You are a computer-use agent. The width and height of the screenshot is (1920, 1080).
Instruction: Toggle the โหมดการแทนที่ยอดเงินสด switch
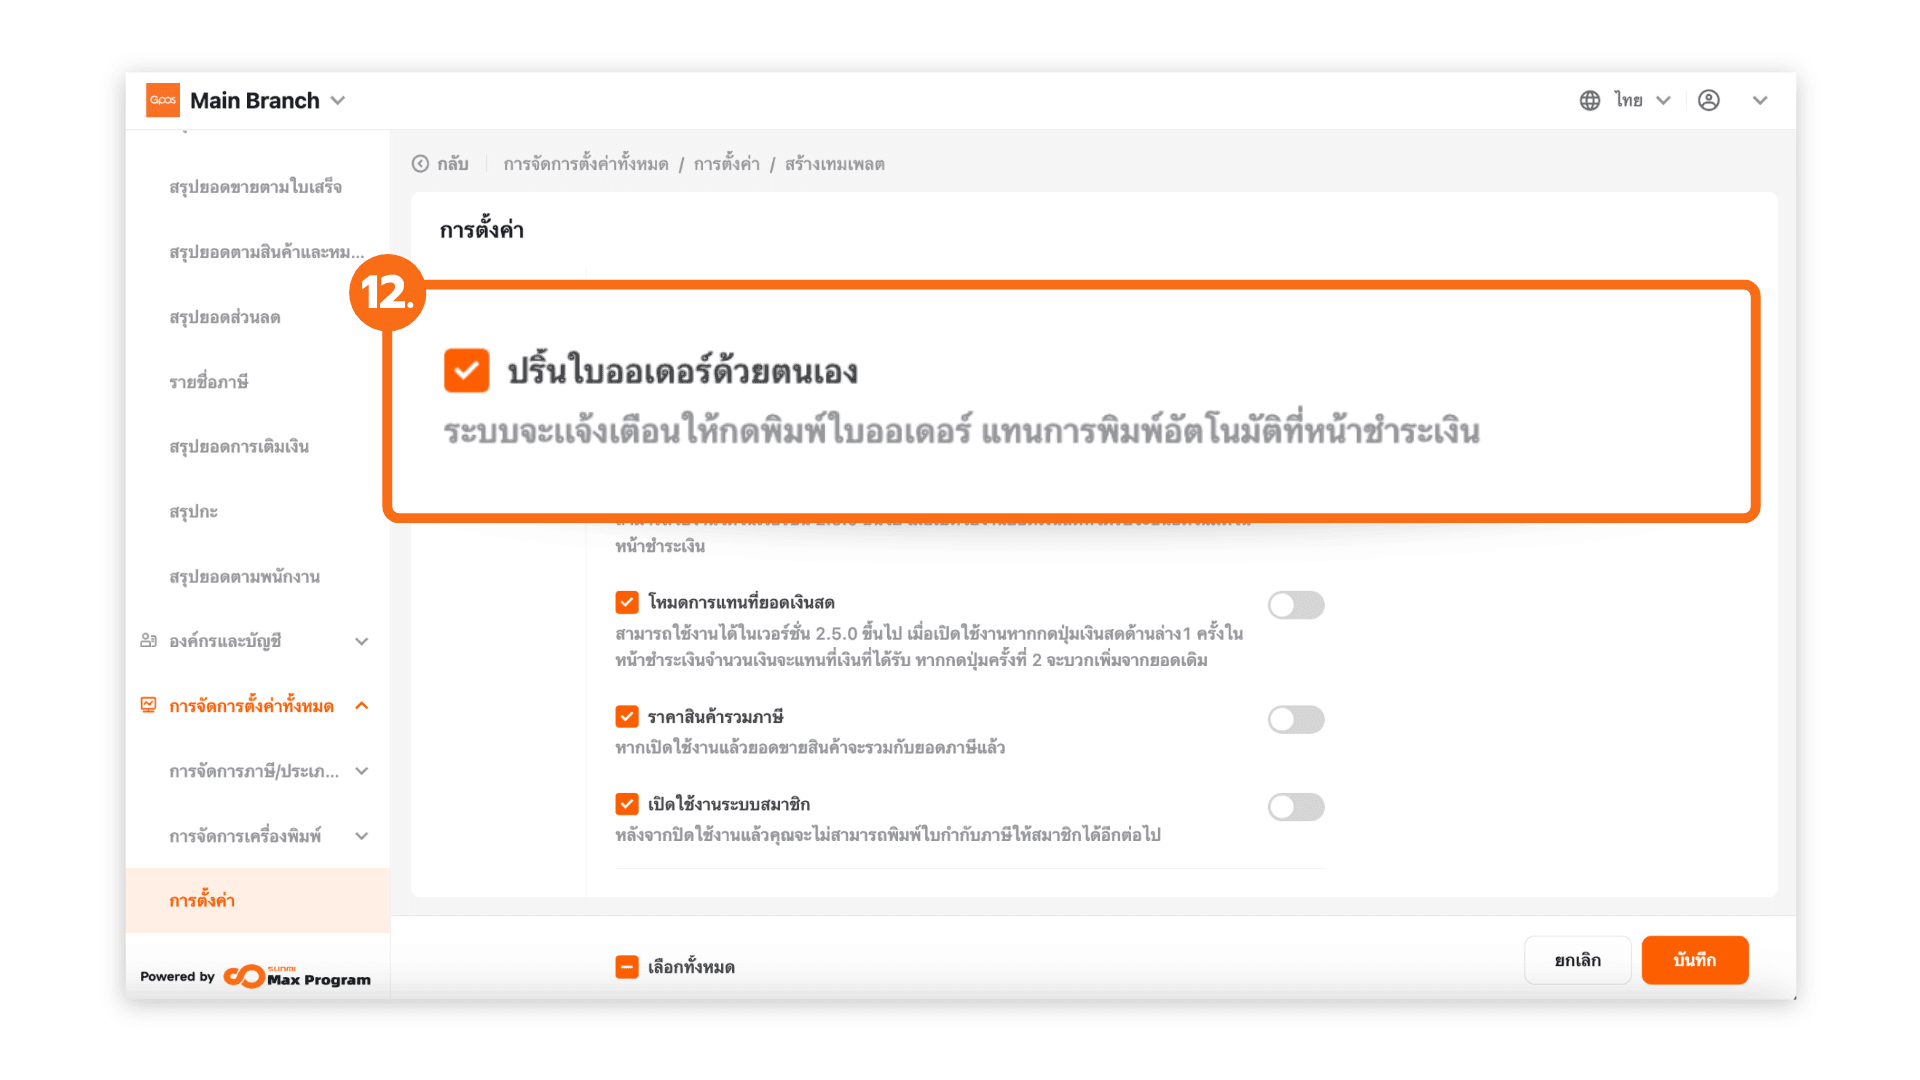(1295, 605)
